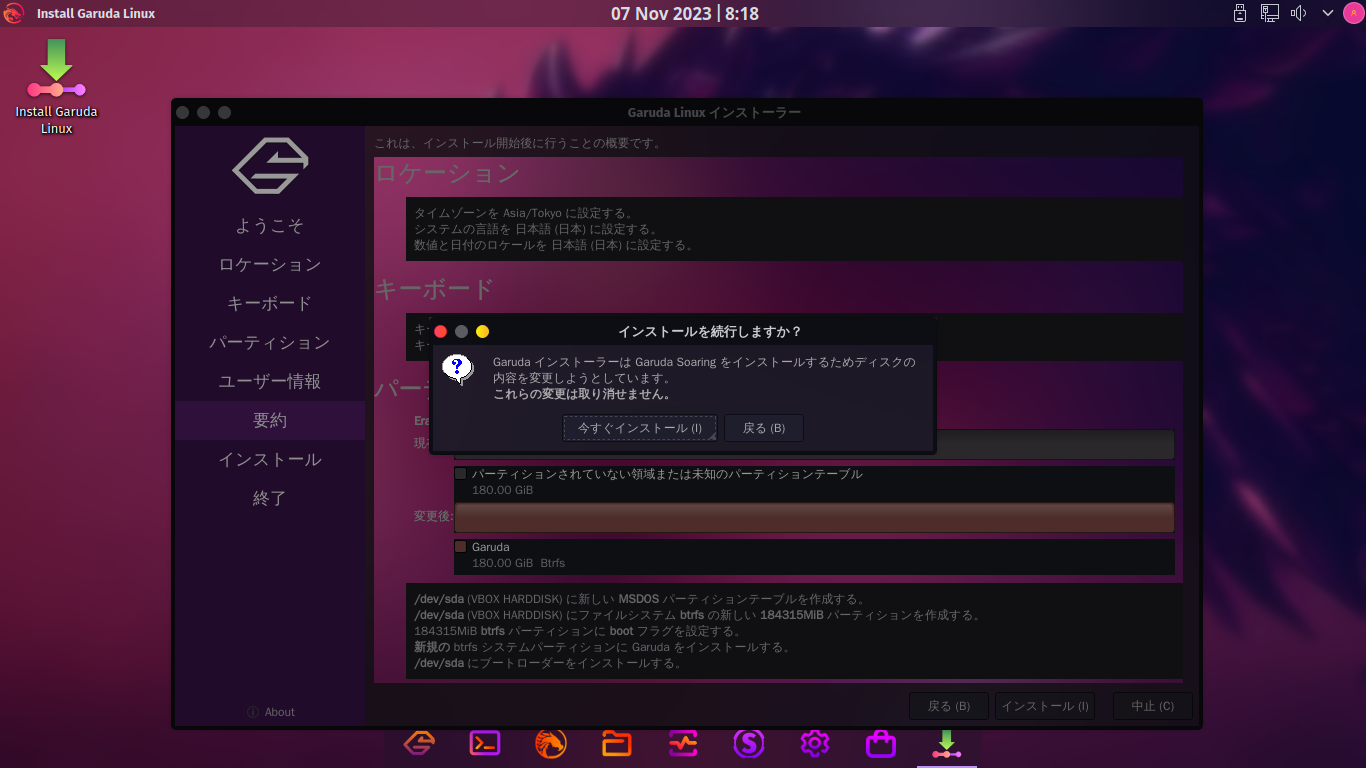Select ようこそ step in sidebar
This screenshot has height=768, width=1366.
pos(270,226)
